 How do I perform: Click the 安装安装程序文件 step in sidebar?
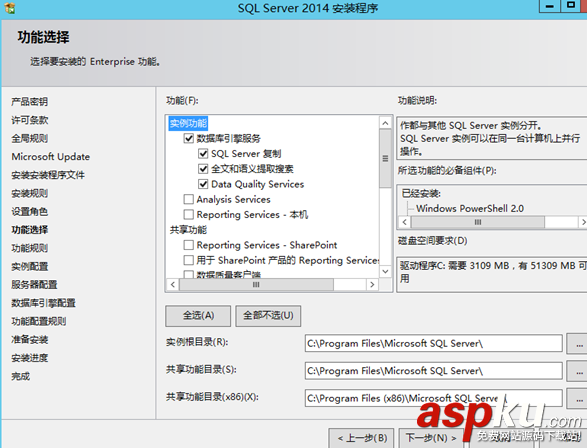[x=48, y=175]
